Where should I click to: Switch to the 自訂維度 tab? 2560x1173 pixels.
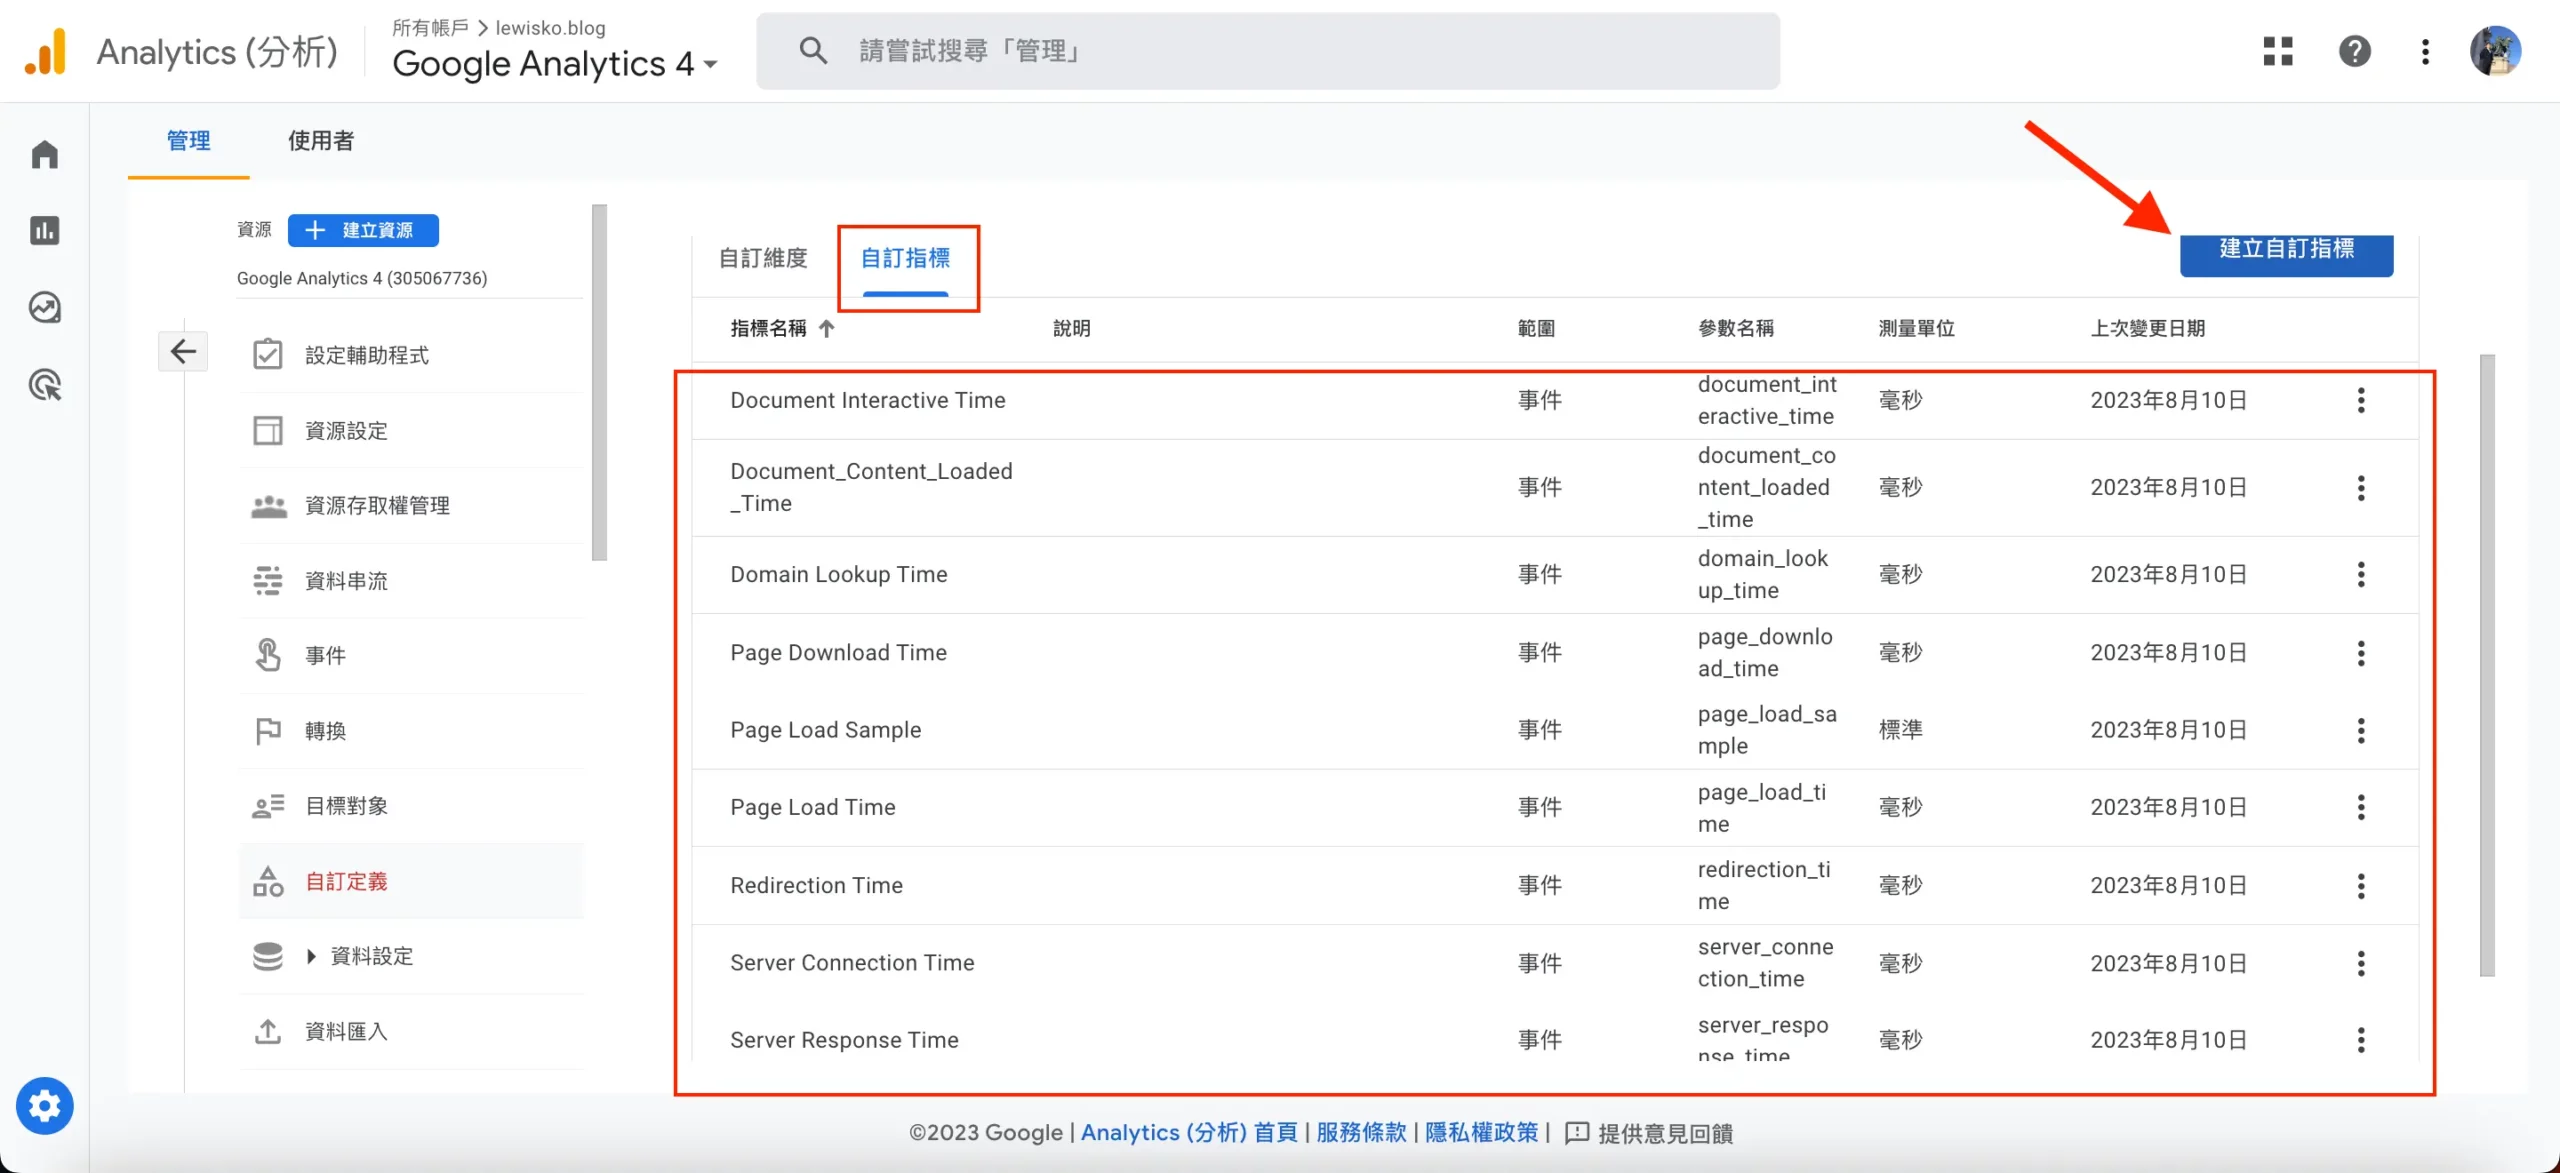click(x=763, y=258)
